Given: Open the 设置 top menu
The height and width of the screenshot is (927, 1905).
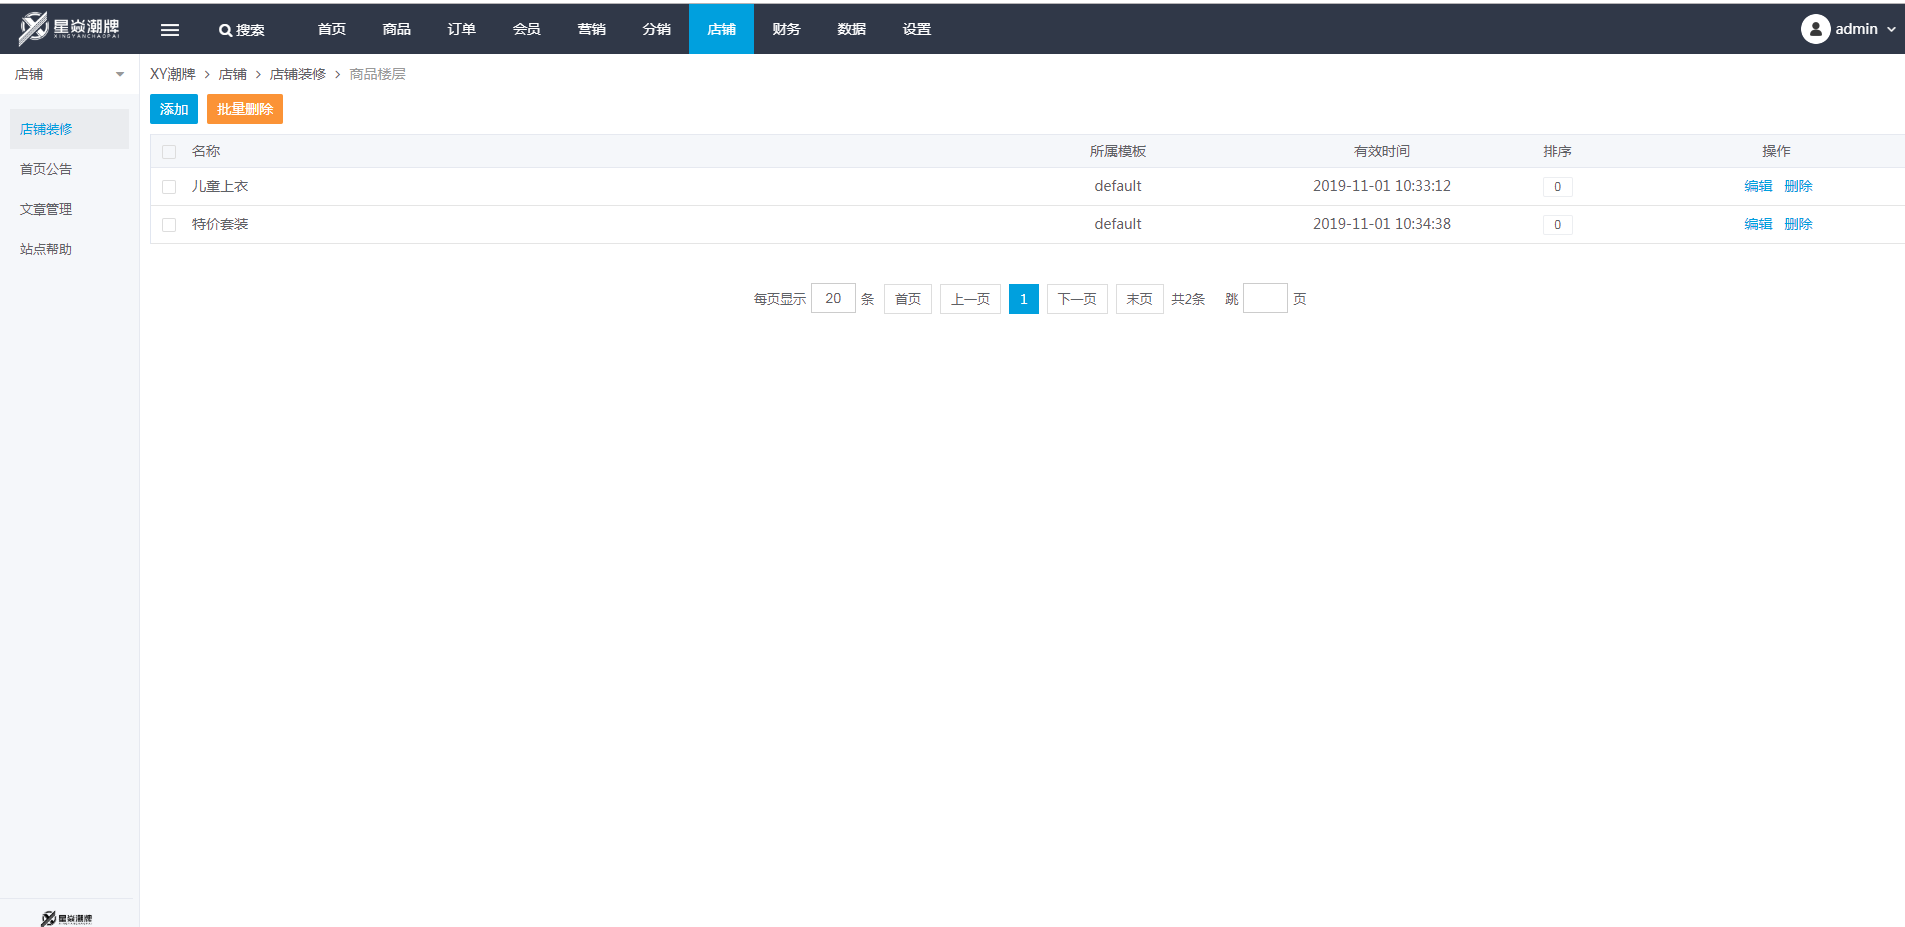Looking at the screenshot, I should [917, 29].
